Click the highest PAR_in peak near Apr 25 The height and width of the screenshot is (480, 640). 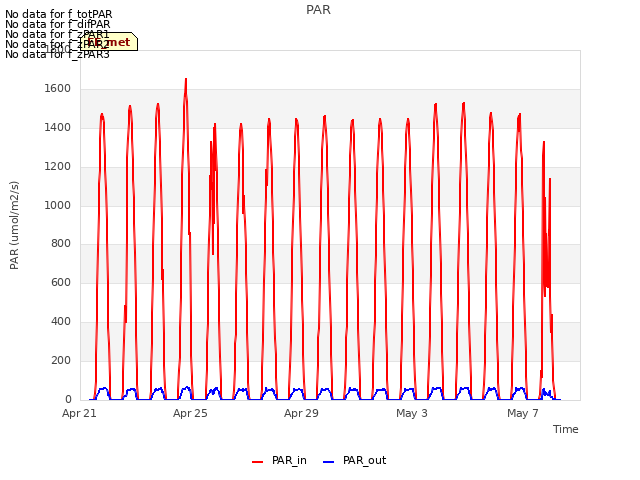186,80
